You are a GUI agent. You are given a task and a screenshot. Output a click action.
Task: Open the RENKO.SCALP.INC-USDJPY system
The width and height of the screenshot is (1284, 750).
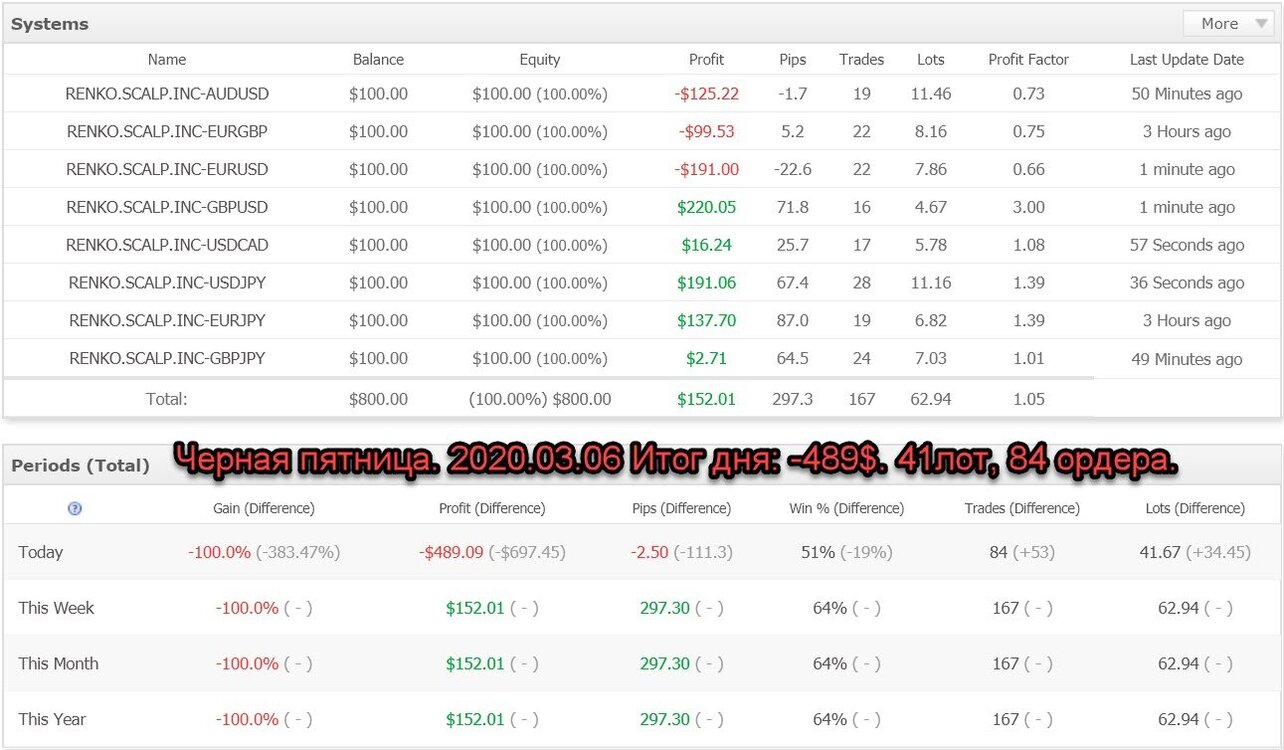tap(167, 283)
